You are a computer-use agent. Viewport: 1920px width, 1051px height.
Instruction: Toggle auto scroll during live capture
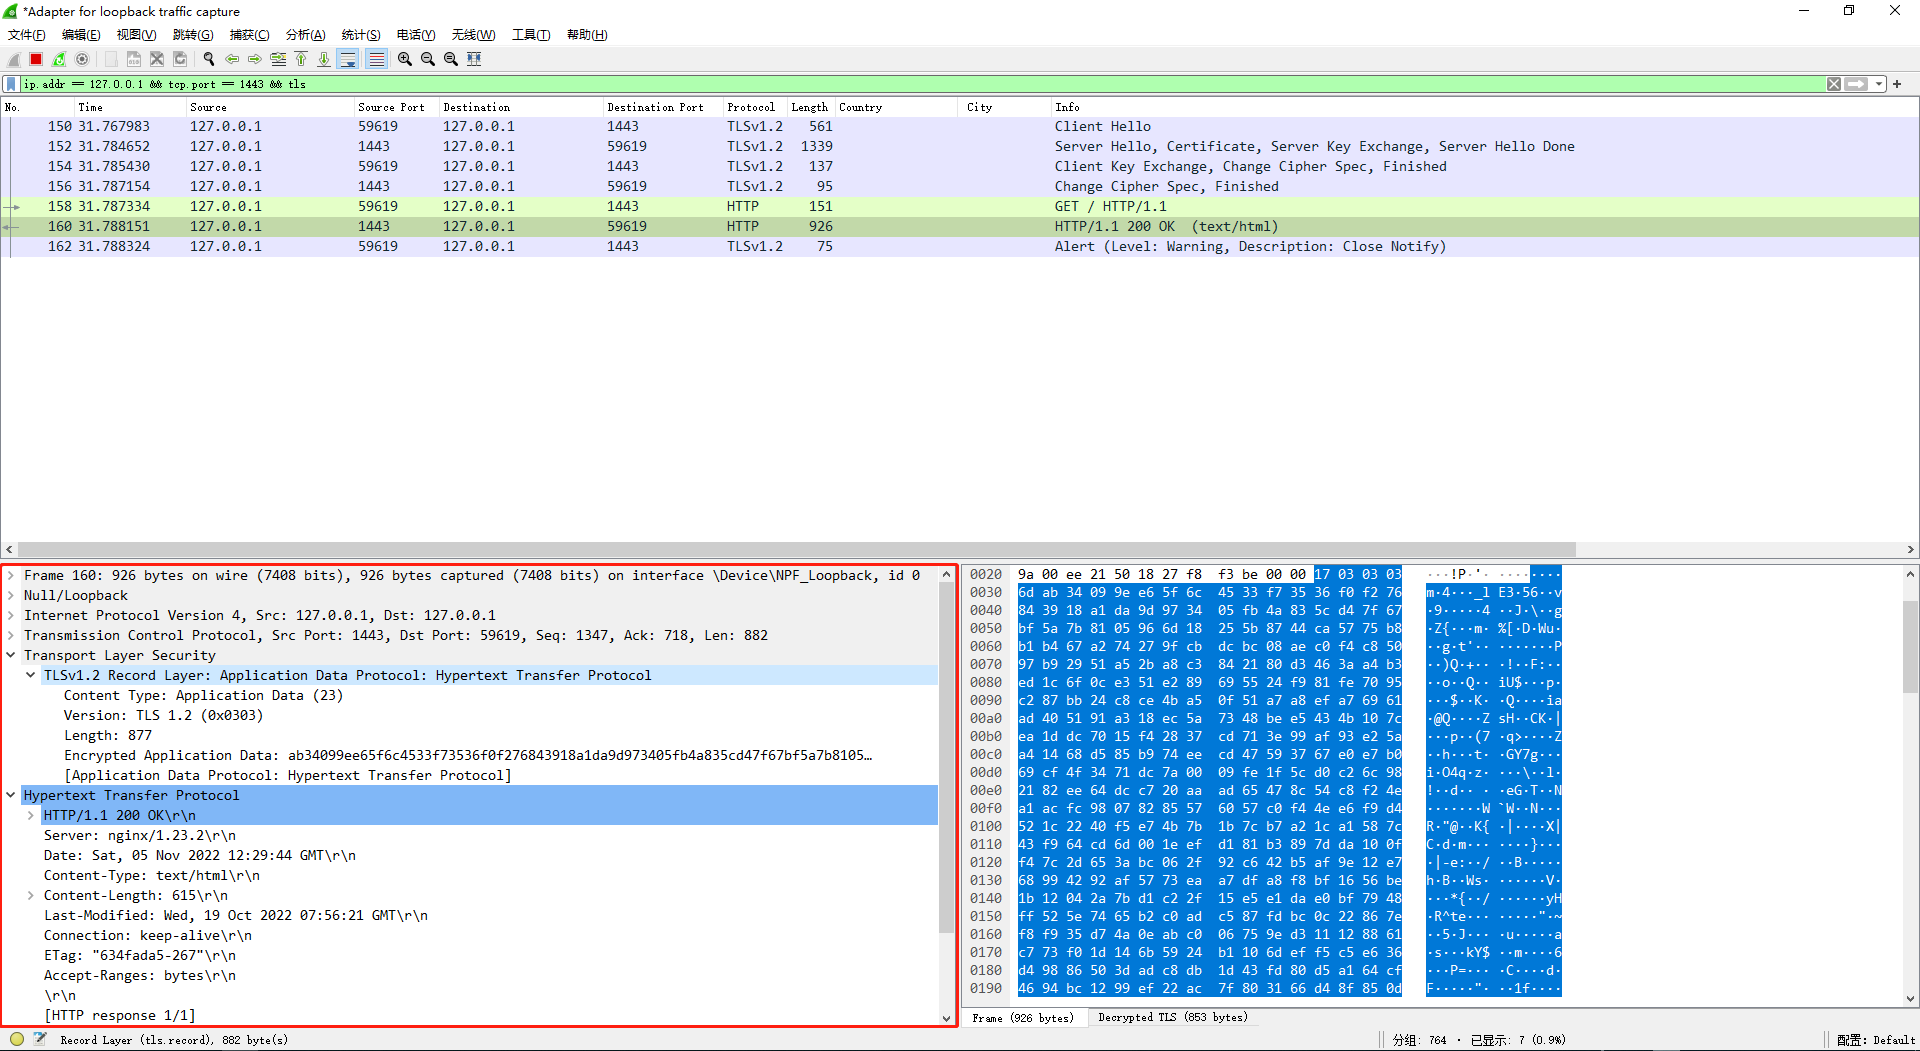click(348, 59)
